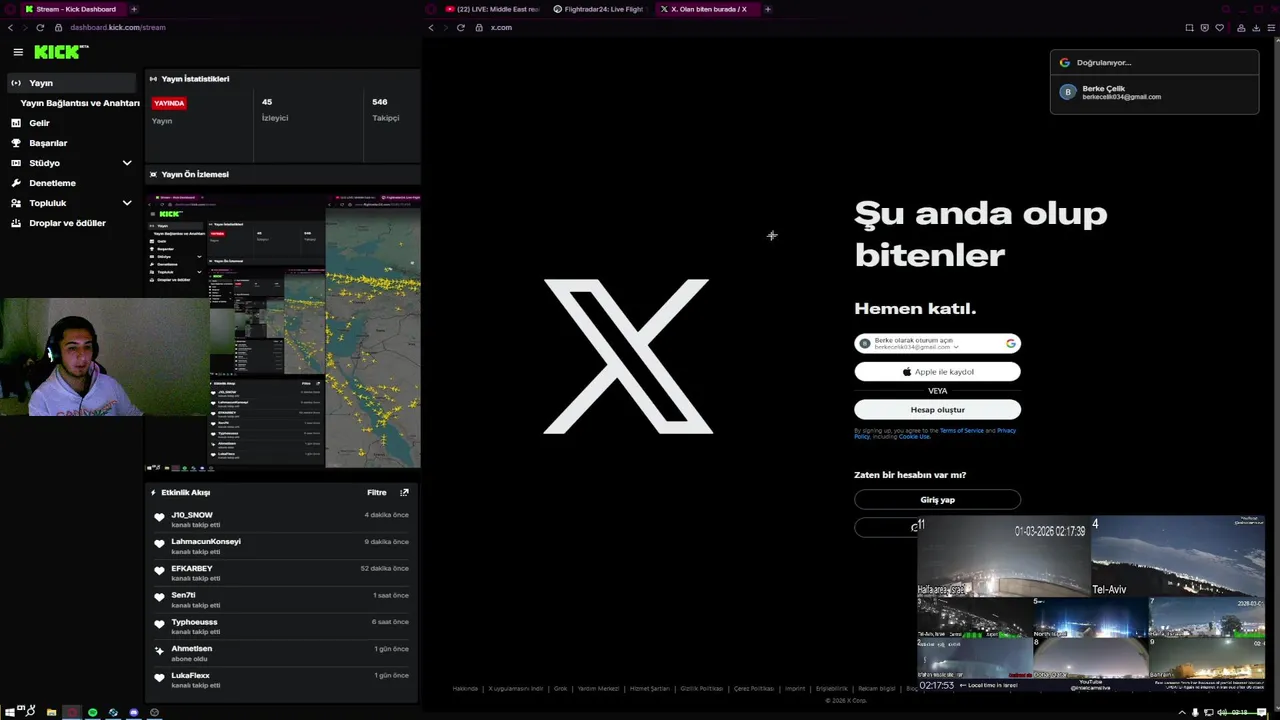This screenshot has height=720, width=1280.
Task: Open Gizlilik Politikası footer link
Action: pyautogui.click(x=701, y=688)
